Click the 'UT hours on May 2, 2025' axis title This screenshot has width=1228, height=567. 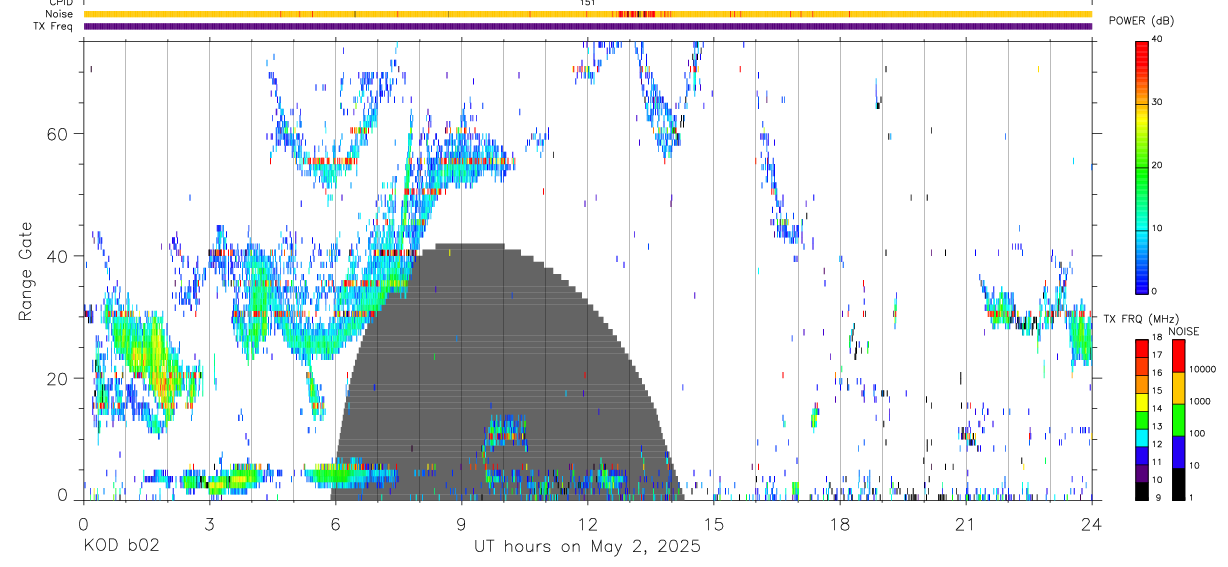point(587,547)
